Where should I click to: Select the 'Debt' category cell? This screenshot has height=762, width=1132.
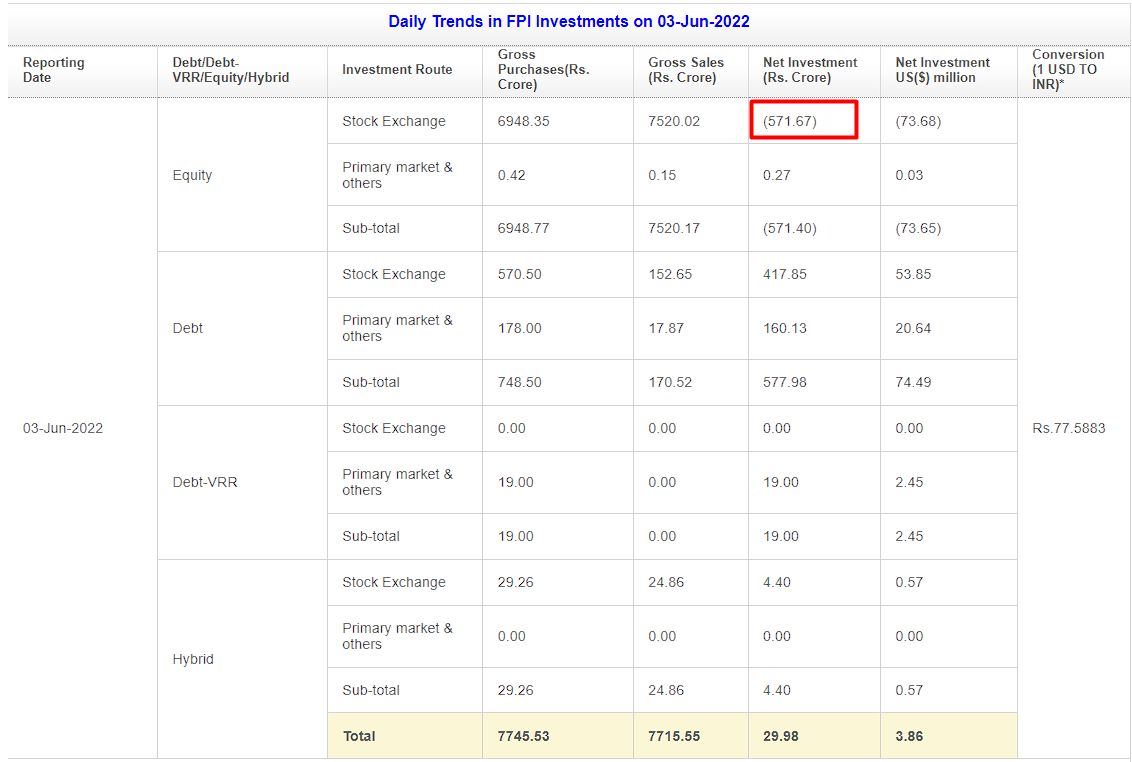coord(188,328)
